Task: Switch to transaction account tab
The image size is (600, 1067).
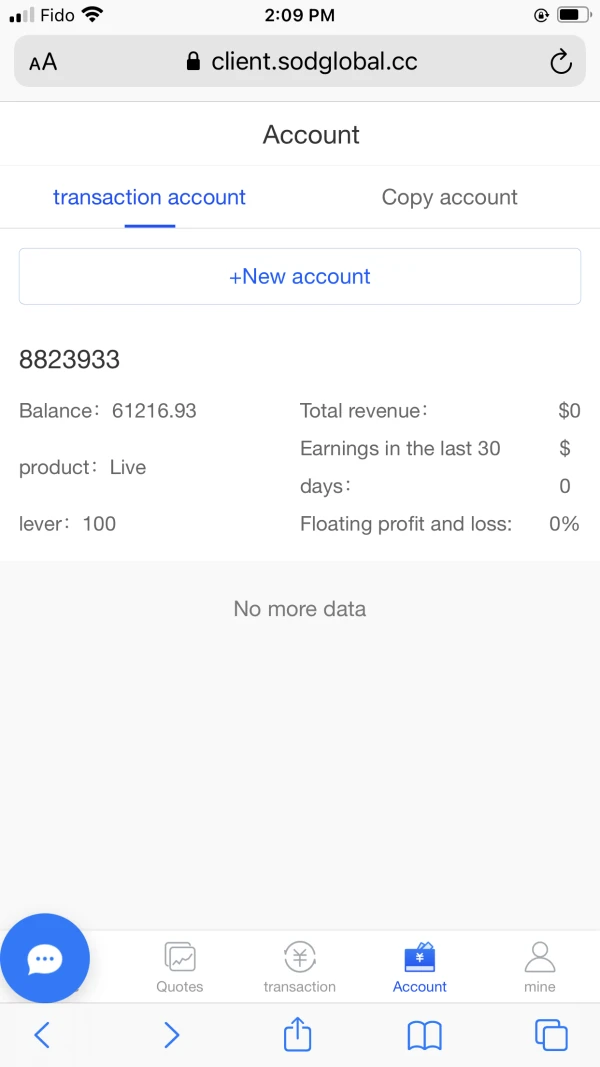Action: pyautogui.click(x=149, y=197)
